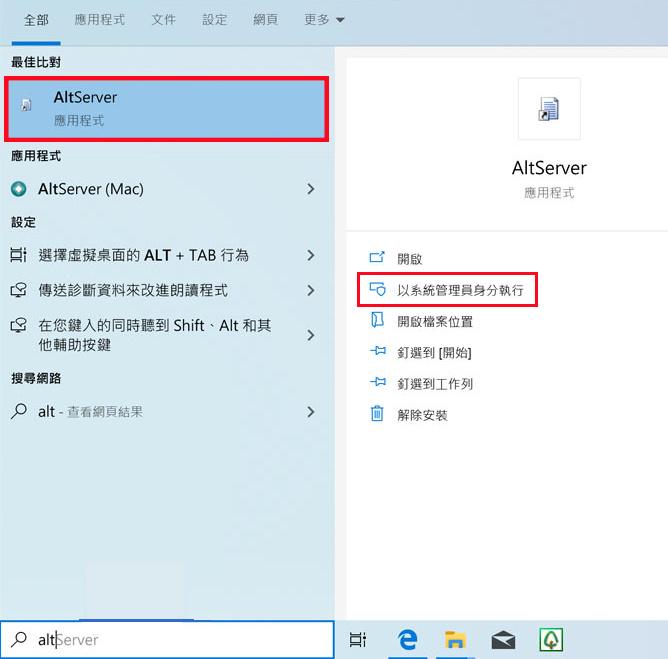The image size is (668, 659).
Task: Switch to the 應用程式 tab
Action: click(x=100, y=20)
